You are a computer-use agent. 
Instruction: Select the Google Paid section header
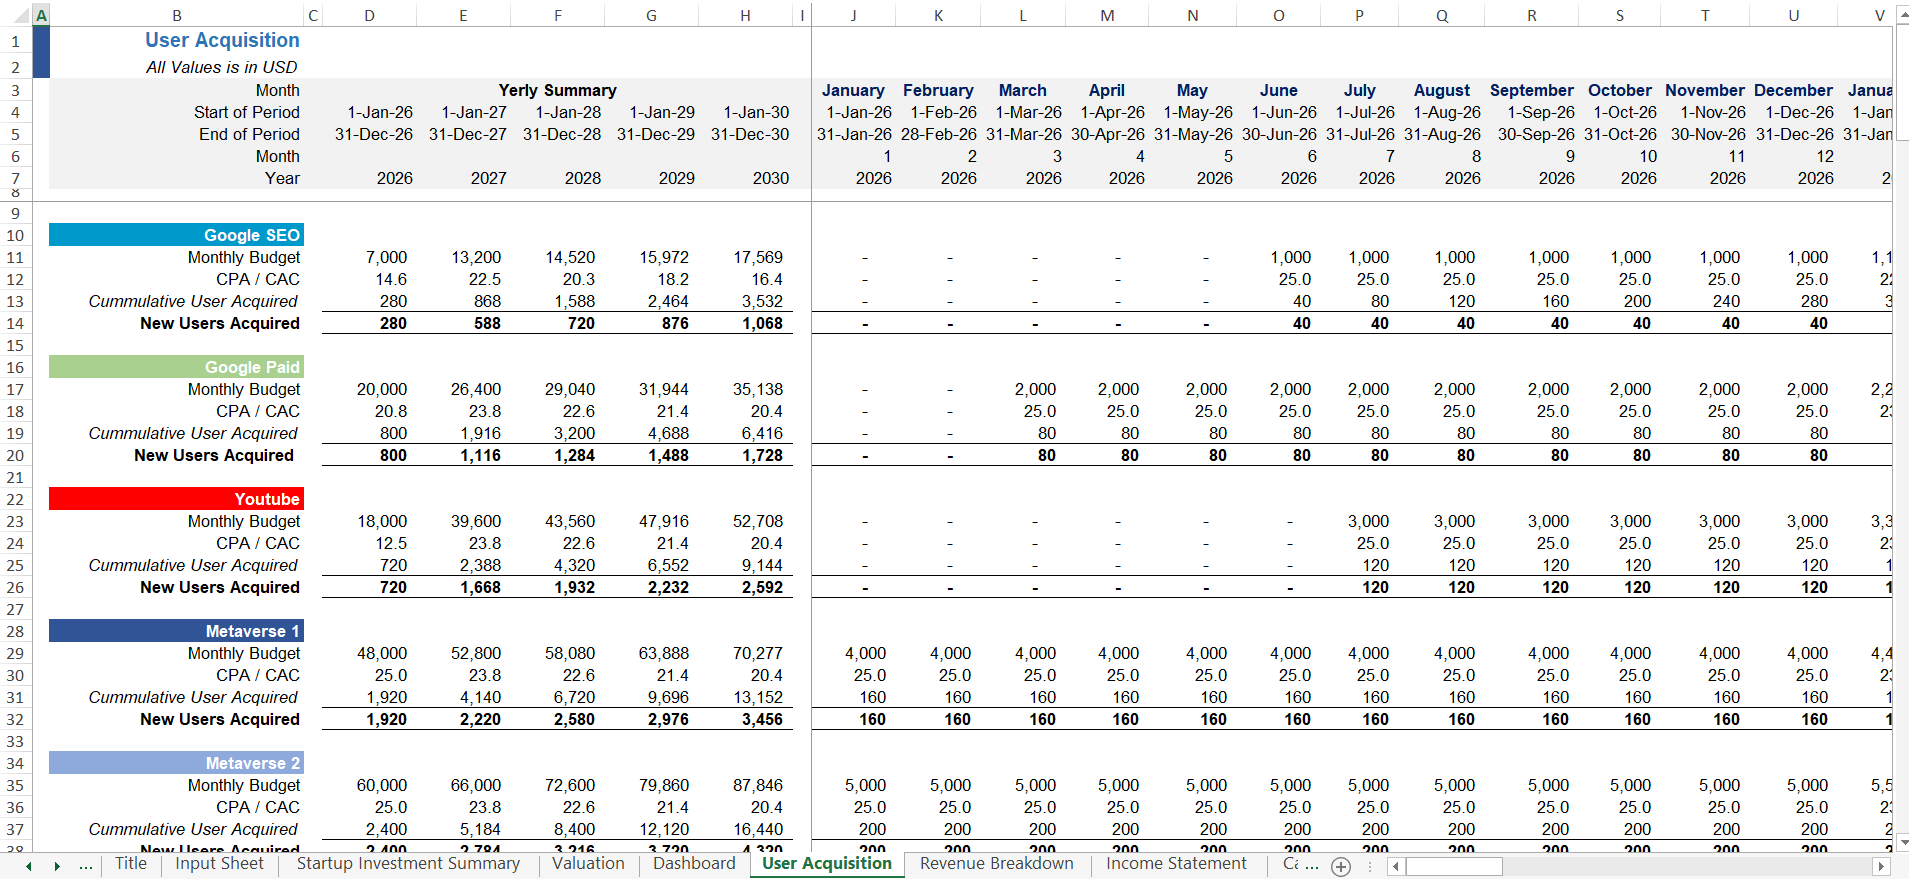pyautogui.click(x=176, y=367)
